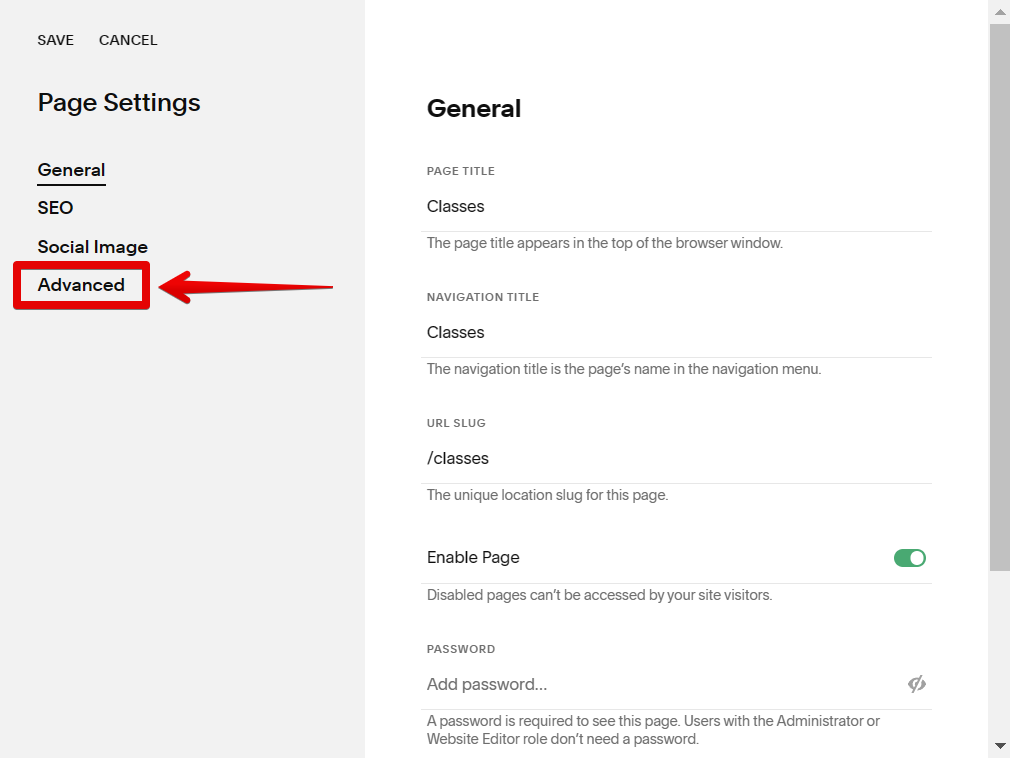Click the scrollbar up arrow
The width and height of the screenshot is (1010, 758).
pos(999,12)
